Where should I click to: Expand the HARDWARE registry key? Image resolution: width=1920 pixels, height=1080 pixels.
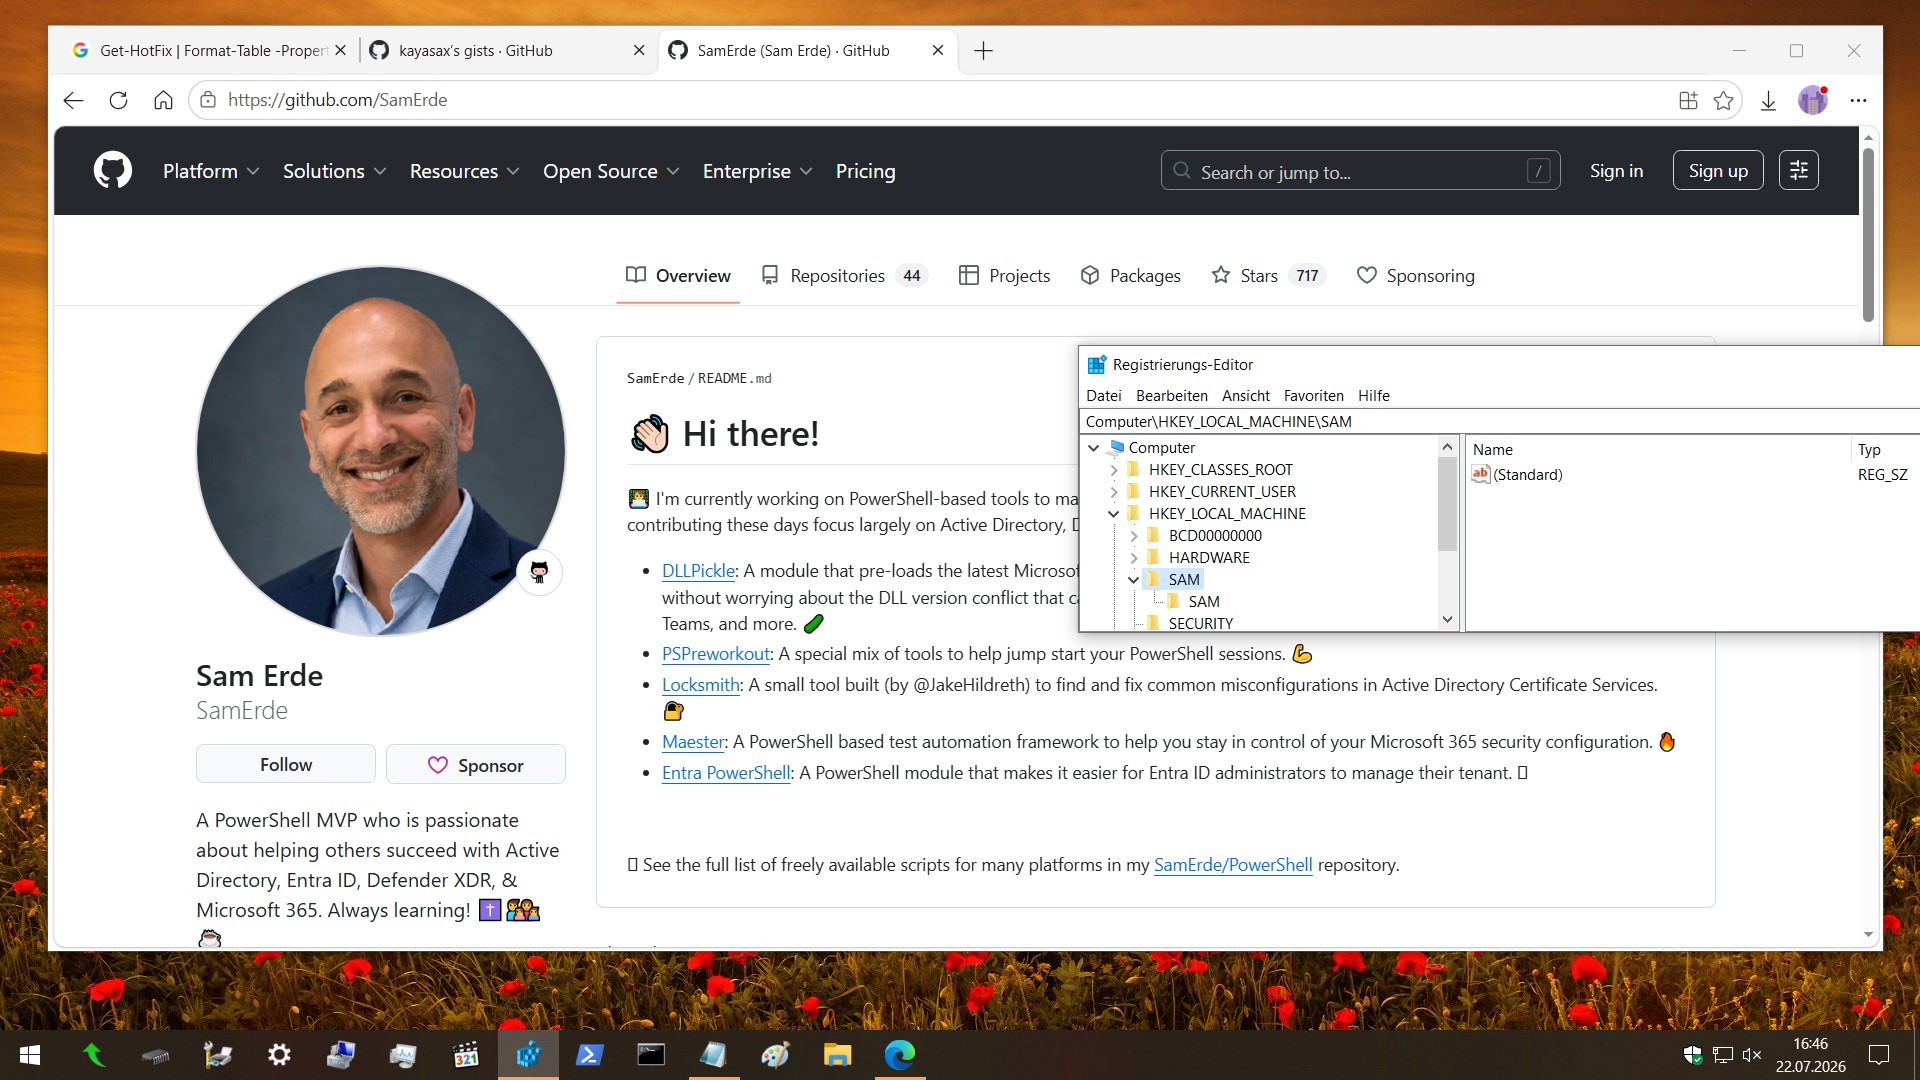(x=1134, y=558)
